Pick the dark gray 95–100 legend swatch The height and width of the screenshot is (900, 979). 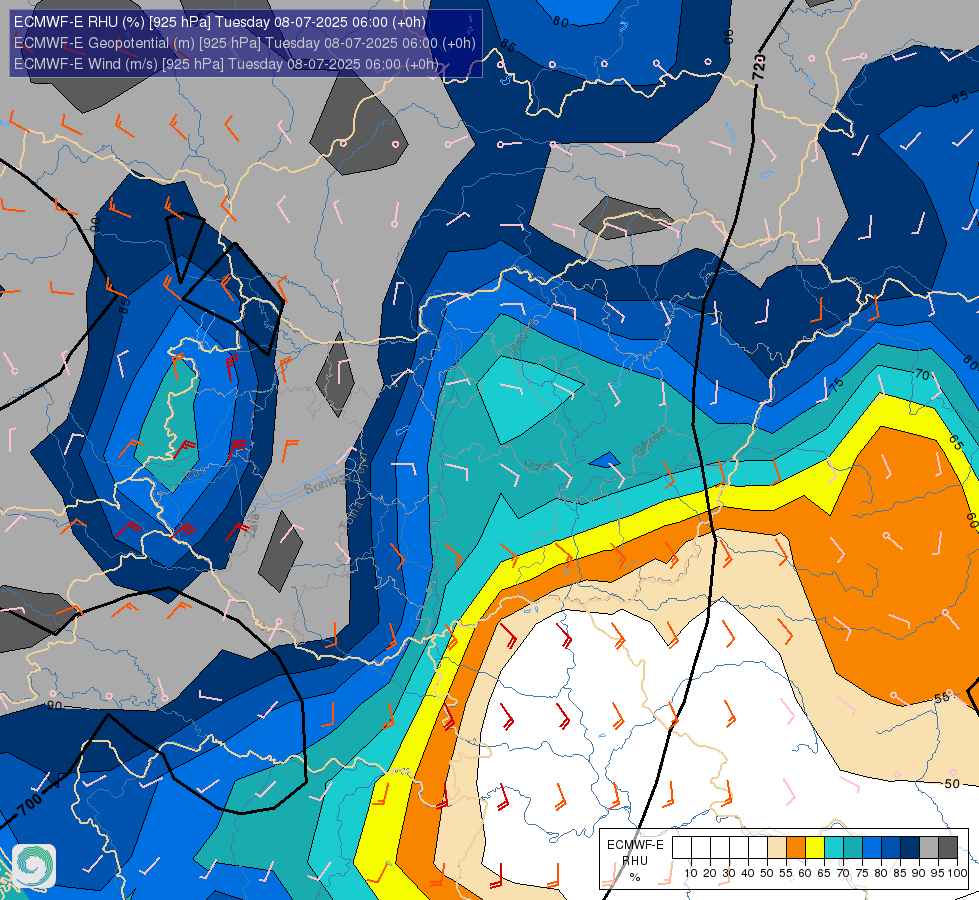[948, 848]
